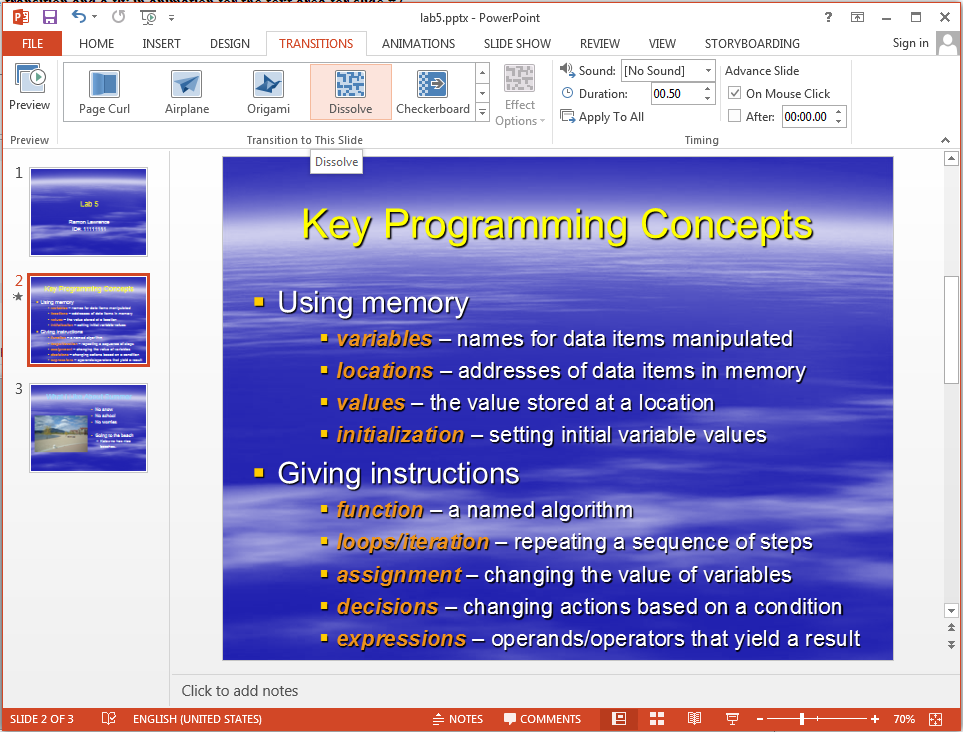Open the Effect Options menu
Image resolution: width=963 pixels, height=732 pixels.
pos(520,96)
